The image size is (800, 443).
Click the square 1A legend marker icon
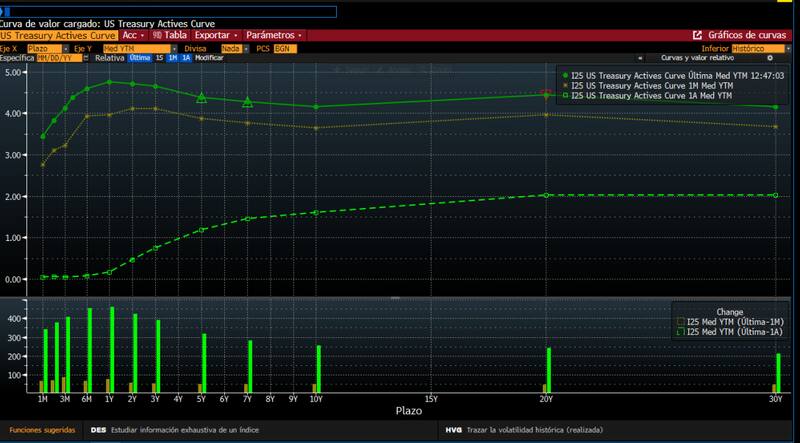pyautogui.click(x=565, y=95)
